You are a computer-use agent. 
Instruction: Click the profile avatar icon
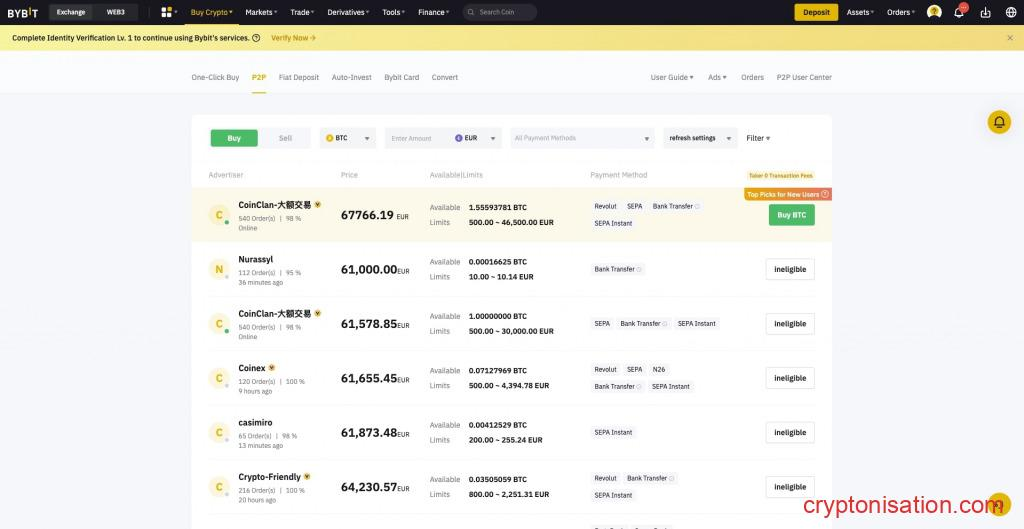[x=934, y=12]
